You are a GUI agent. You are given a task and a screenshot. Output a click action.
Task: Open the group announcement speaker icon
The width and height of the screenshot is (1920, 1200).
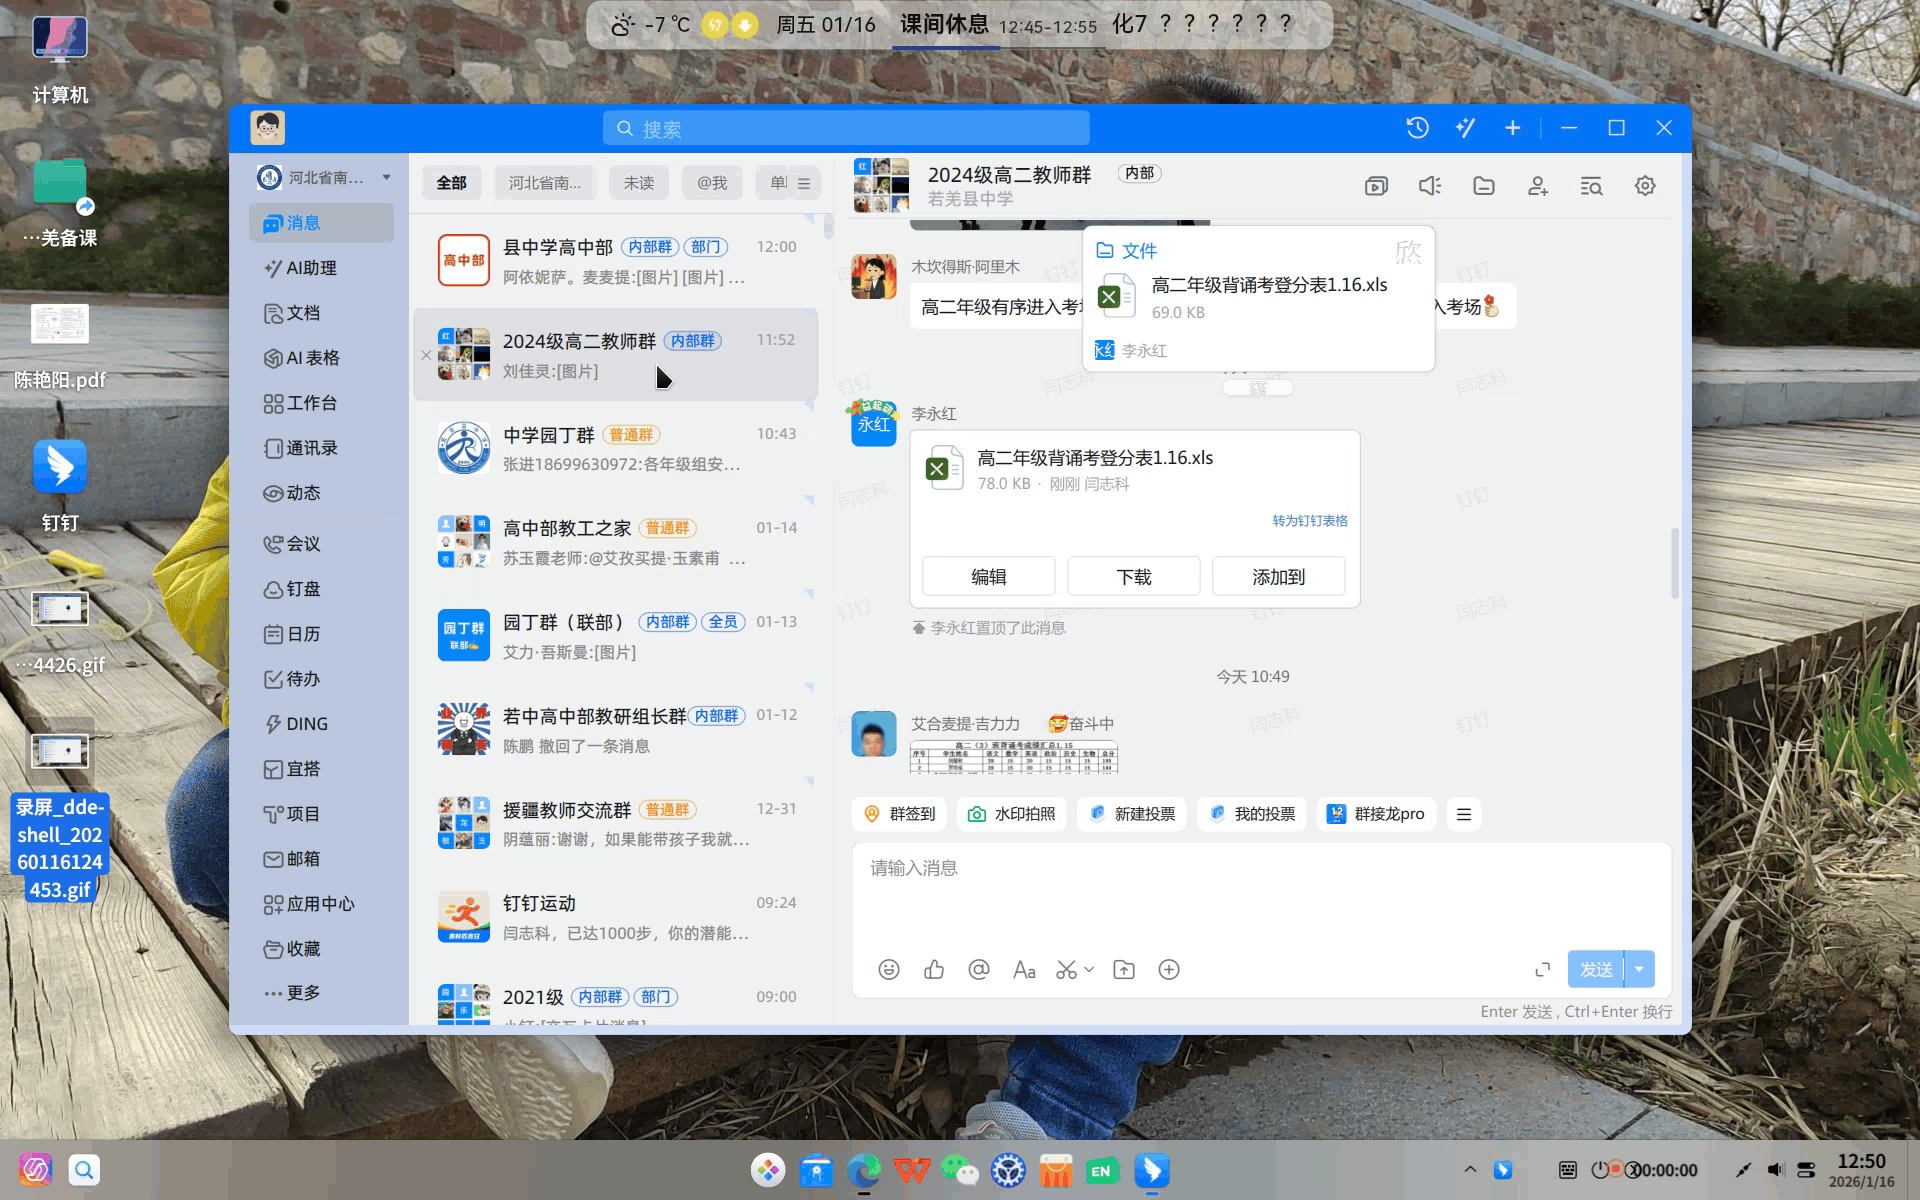tap(1429, 186)
